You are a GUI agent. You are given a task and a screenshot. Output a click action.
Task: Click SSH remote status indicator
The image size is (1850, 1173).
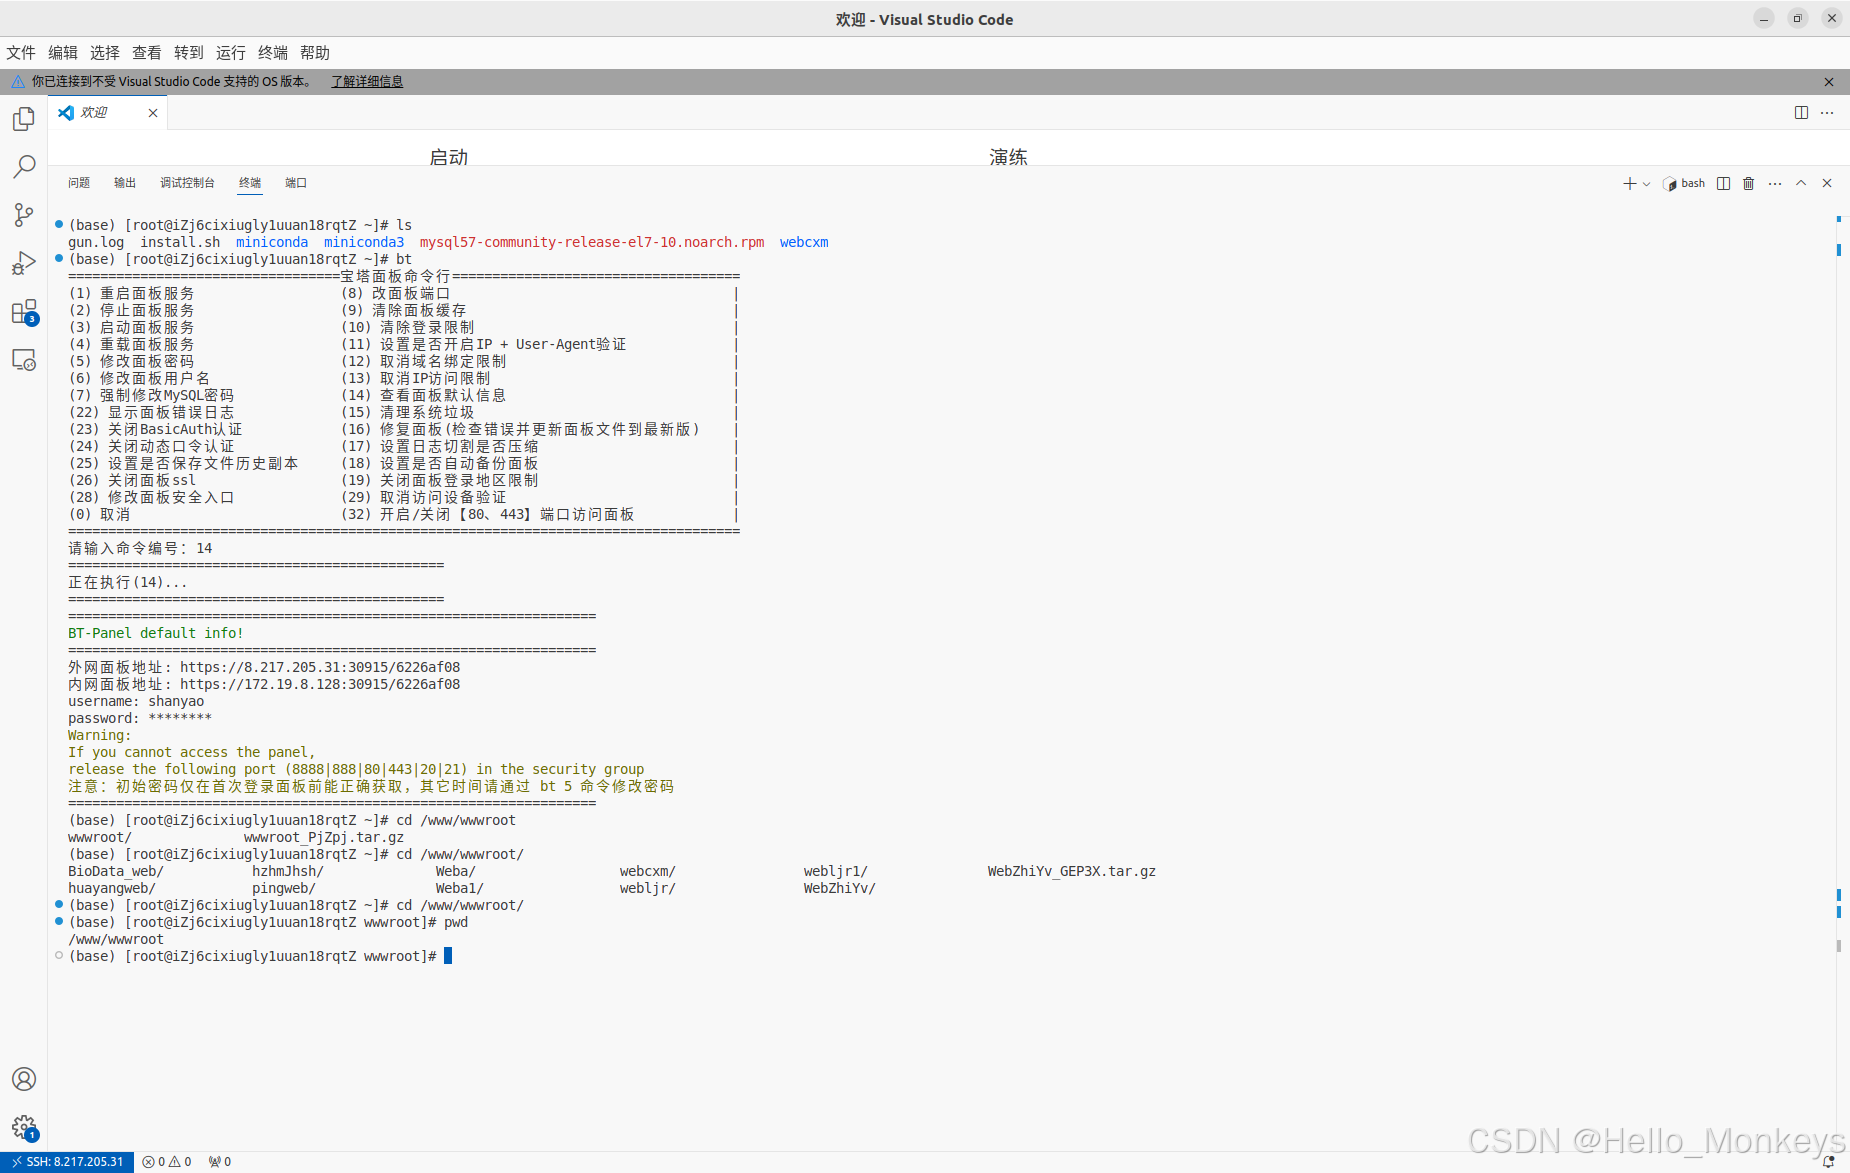pos(67,1162)
